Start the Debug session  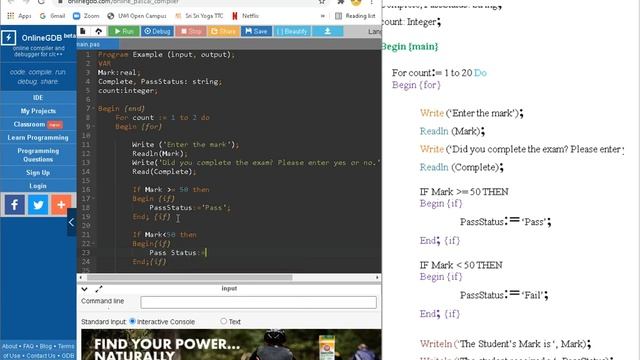[x=157, y=31]
